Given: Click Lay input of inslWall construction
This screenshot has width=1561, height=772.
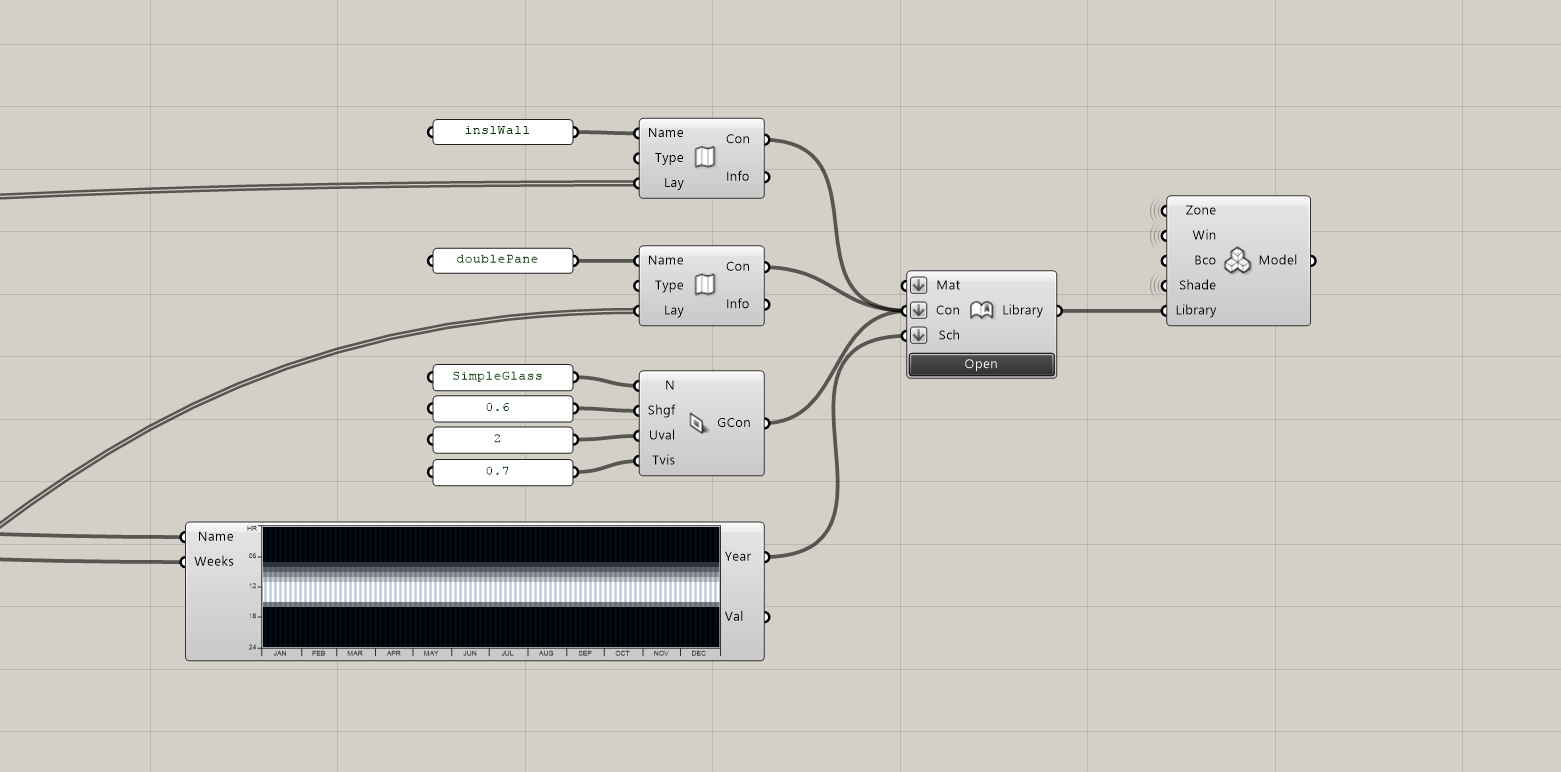Looking at the screenshot, I should coord(673,183).
